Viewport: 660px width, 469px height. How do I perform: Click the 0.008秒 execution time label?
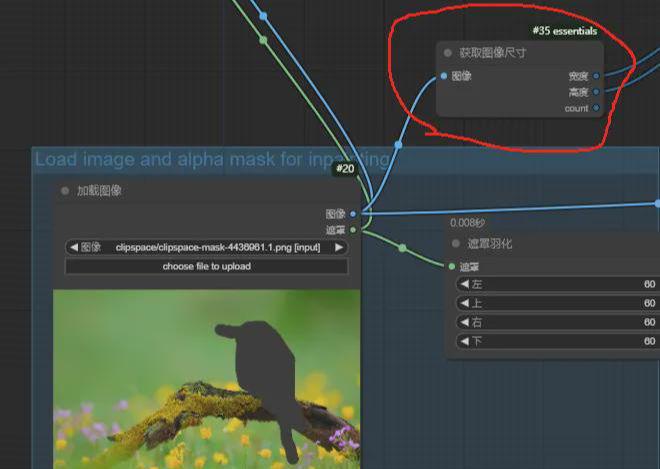tap(467, 222)
